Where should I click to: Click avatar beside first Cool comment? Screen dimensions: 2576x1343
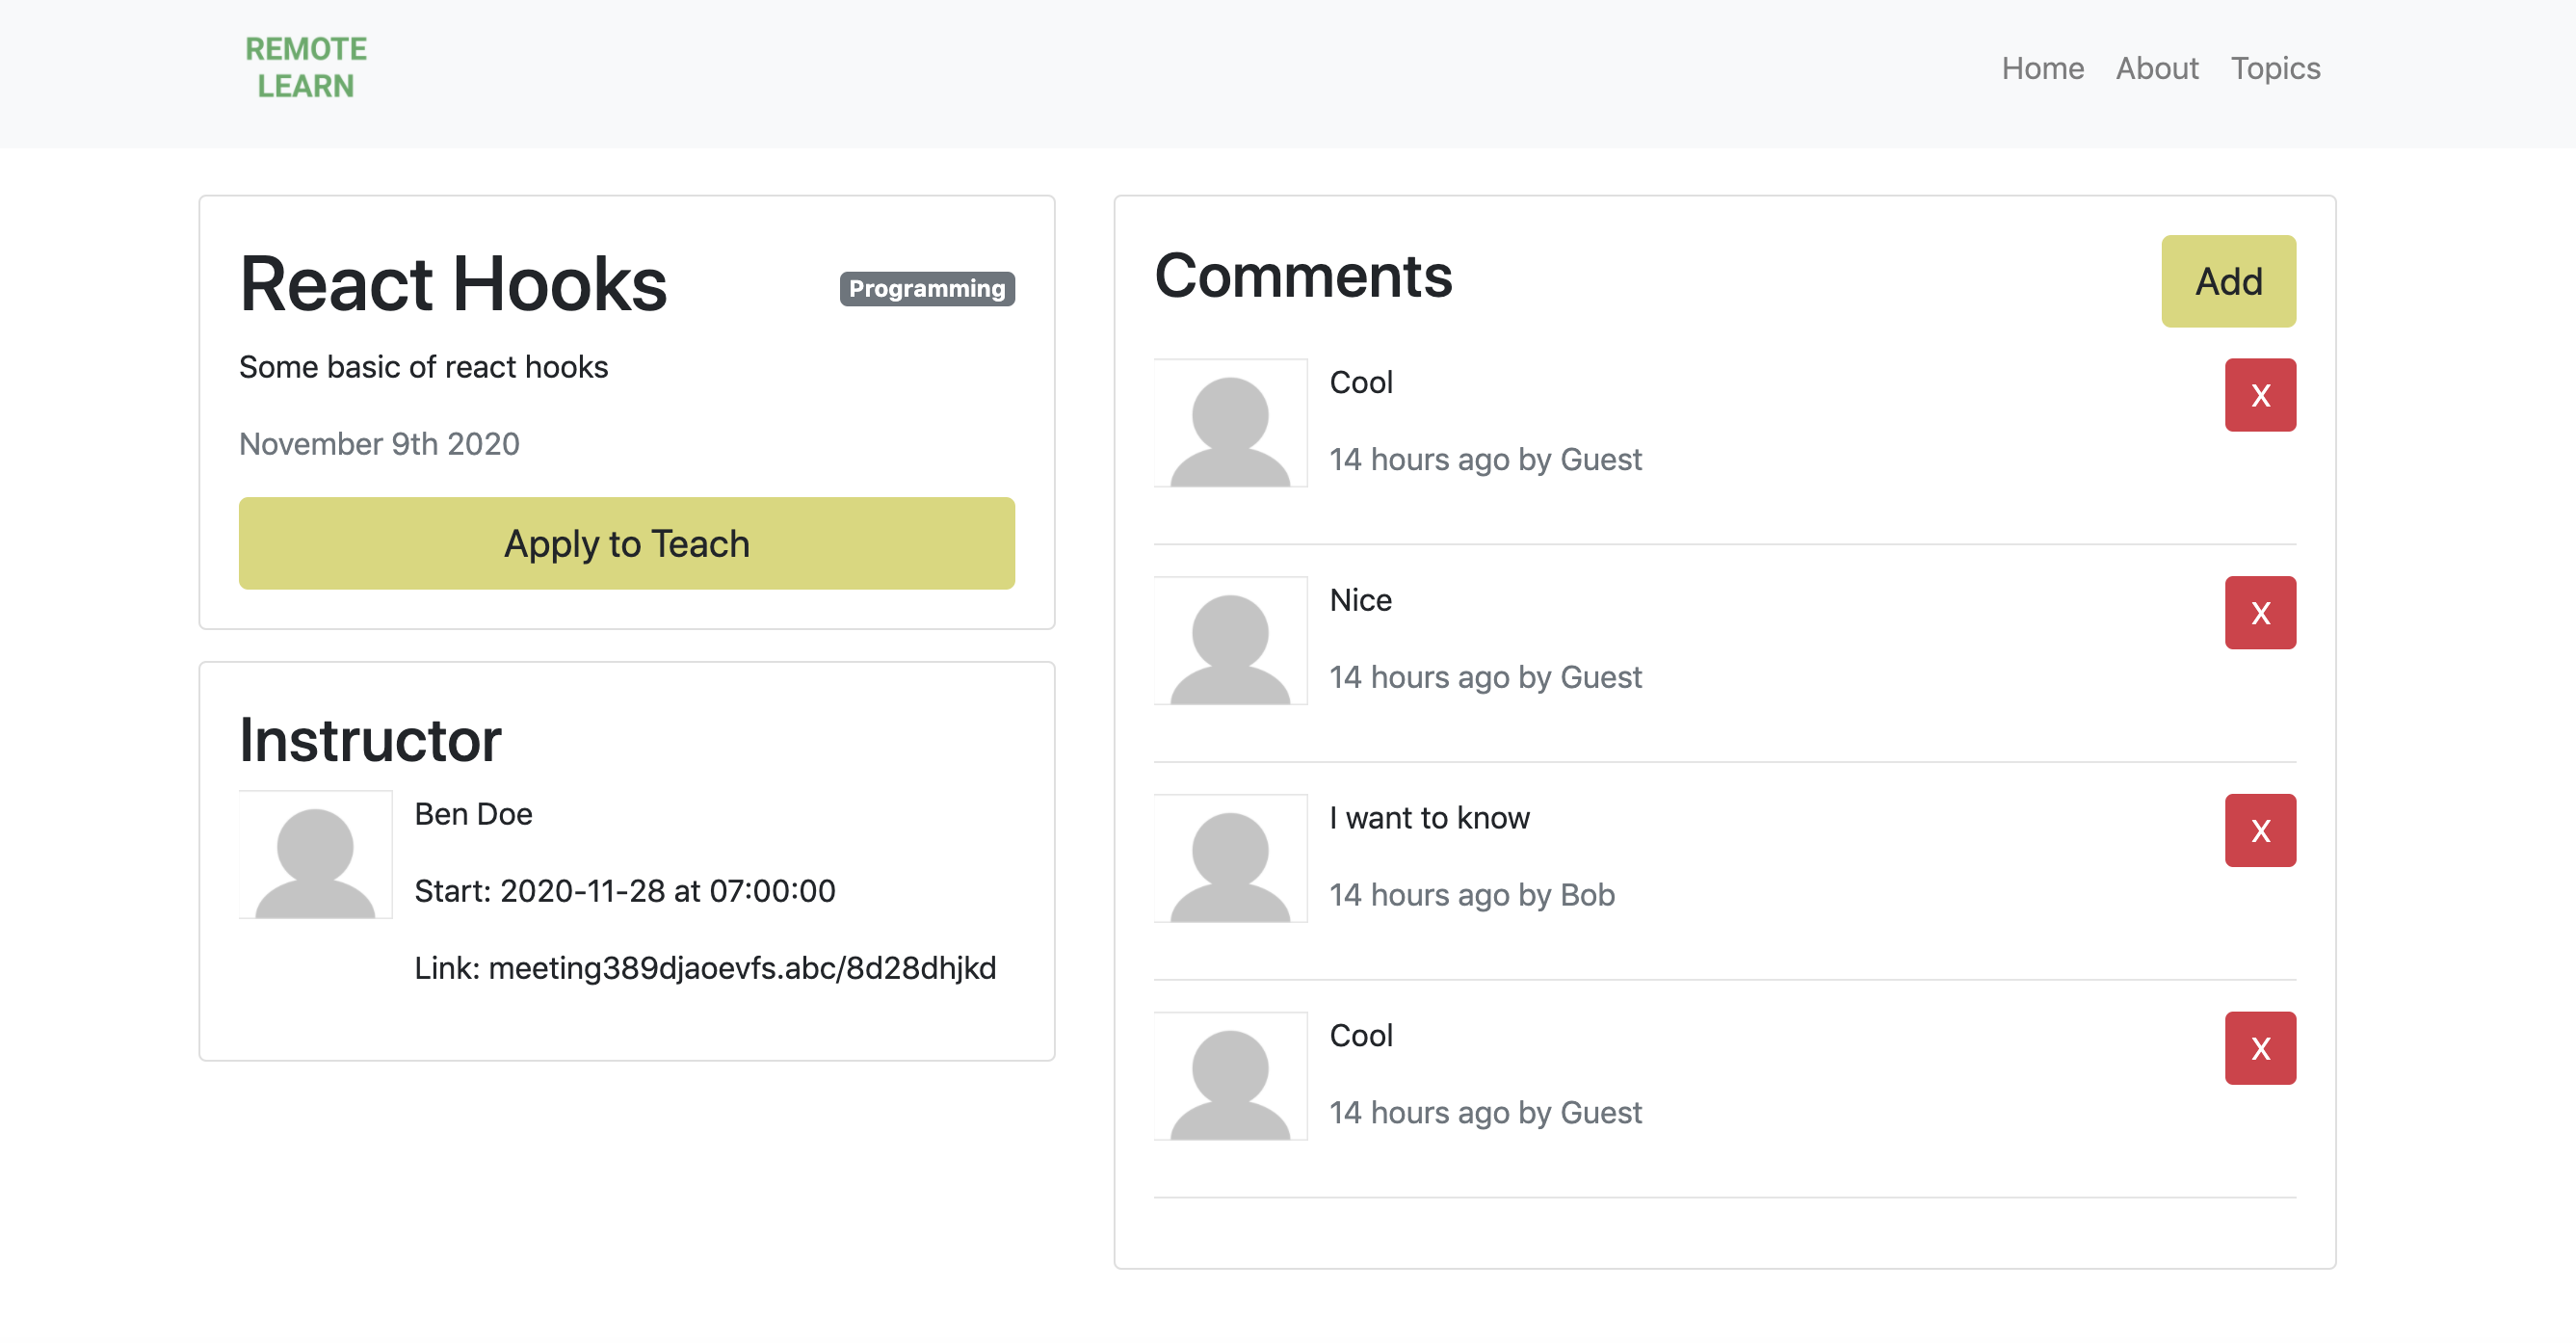click(x=1230, y=423)
